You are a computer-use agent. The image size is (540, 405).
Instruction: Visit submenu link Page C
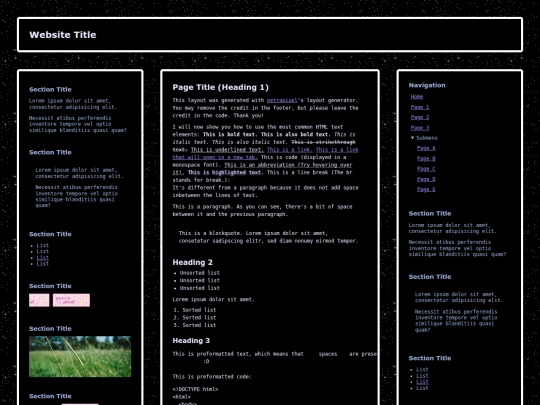point(426,169)
